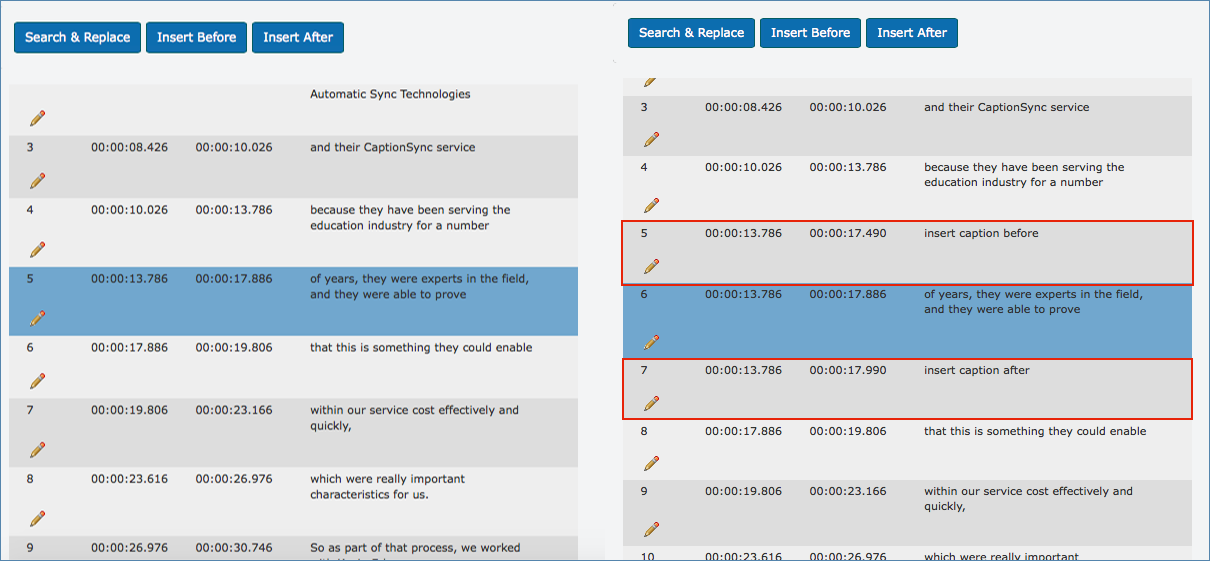Click pencil on highlighted caption 5, left panel
The image size is (1210, 561).
click(37, 318)
